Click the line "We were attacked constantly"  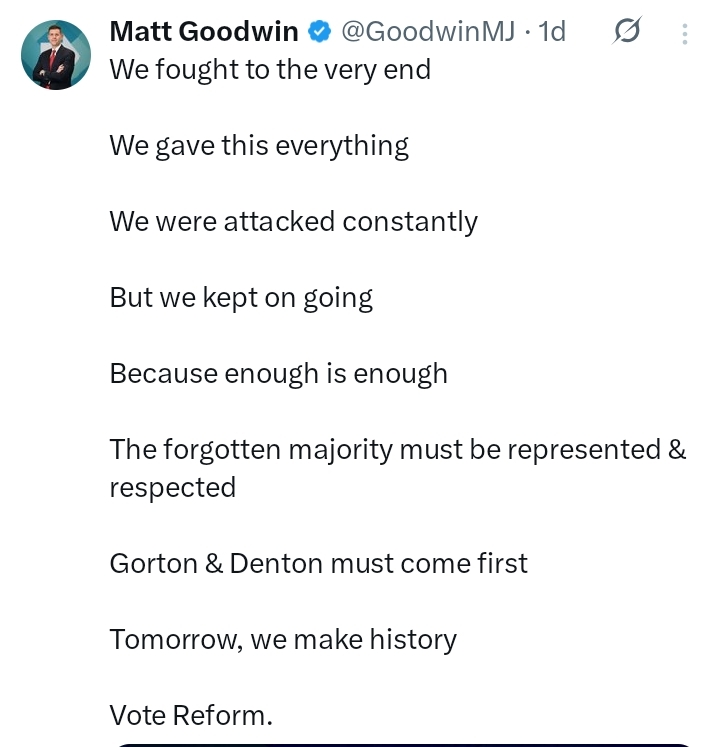(x=293, y=221)
